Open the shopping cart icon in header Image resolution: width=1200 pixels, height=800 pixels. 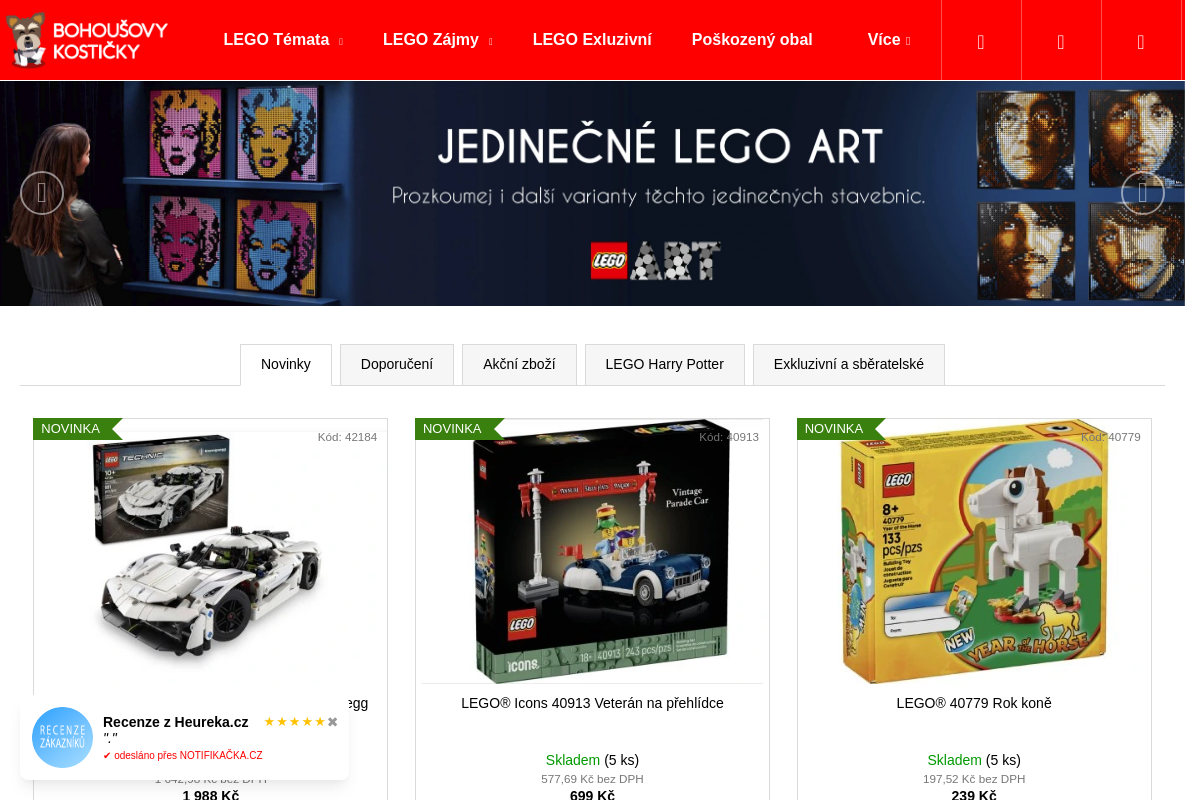tap(1141, 41)
